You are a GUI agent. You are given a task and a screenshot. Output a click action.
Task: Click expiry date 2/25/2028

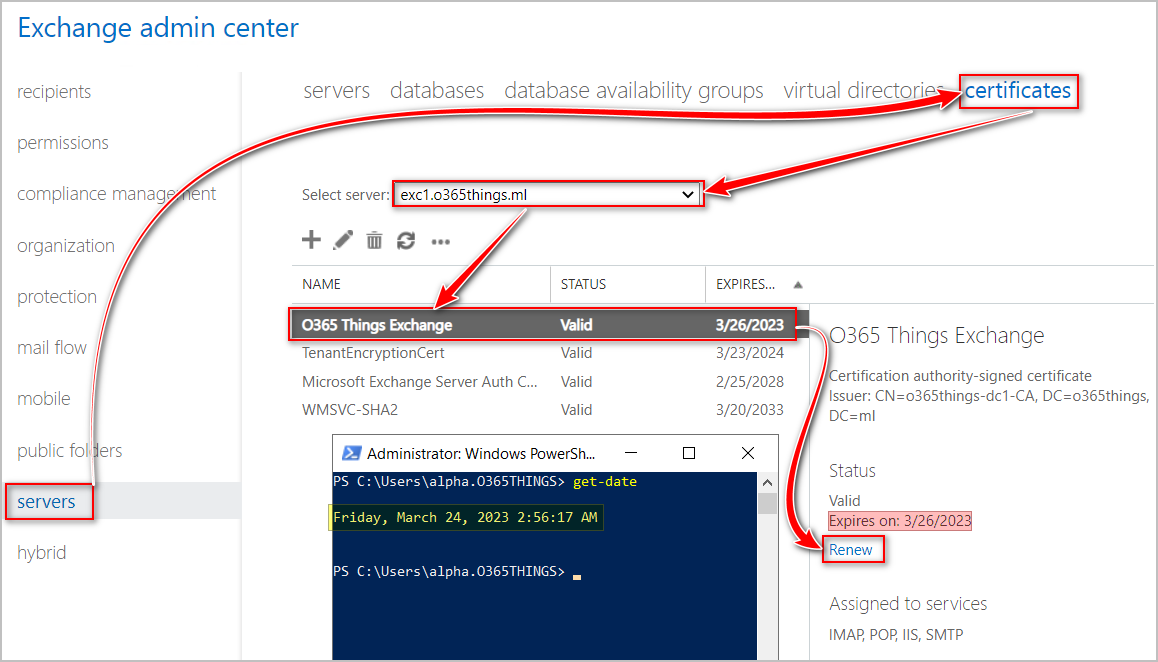pyautogui.click(x=750, y=382)
